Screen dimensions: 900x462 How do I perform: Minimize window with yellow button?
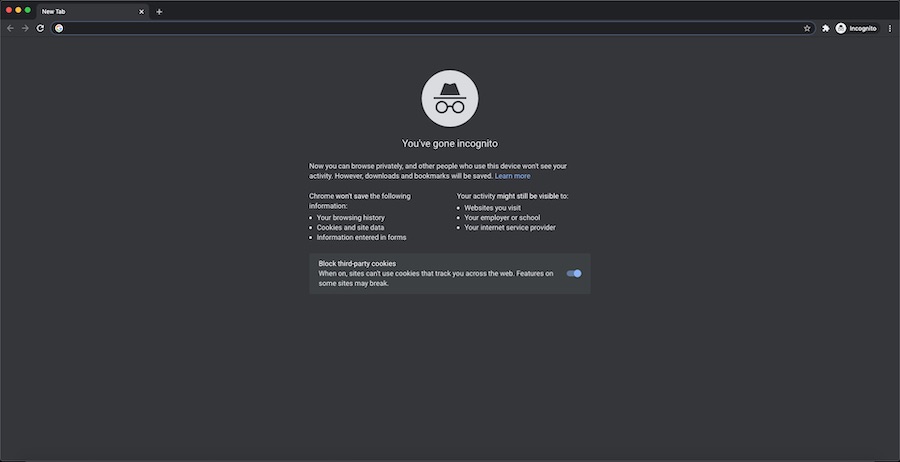[x=18, y=10]
